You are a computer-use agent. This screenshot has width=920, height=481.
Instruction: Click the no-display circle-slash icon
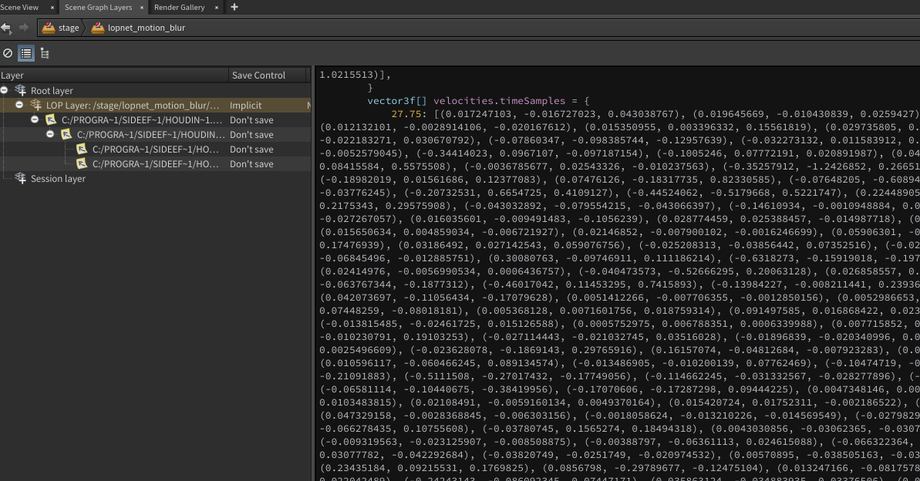click(8, 53)
